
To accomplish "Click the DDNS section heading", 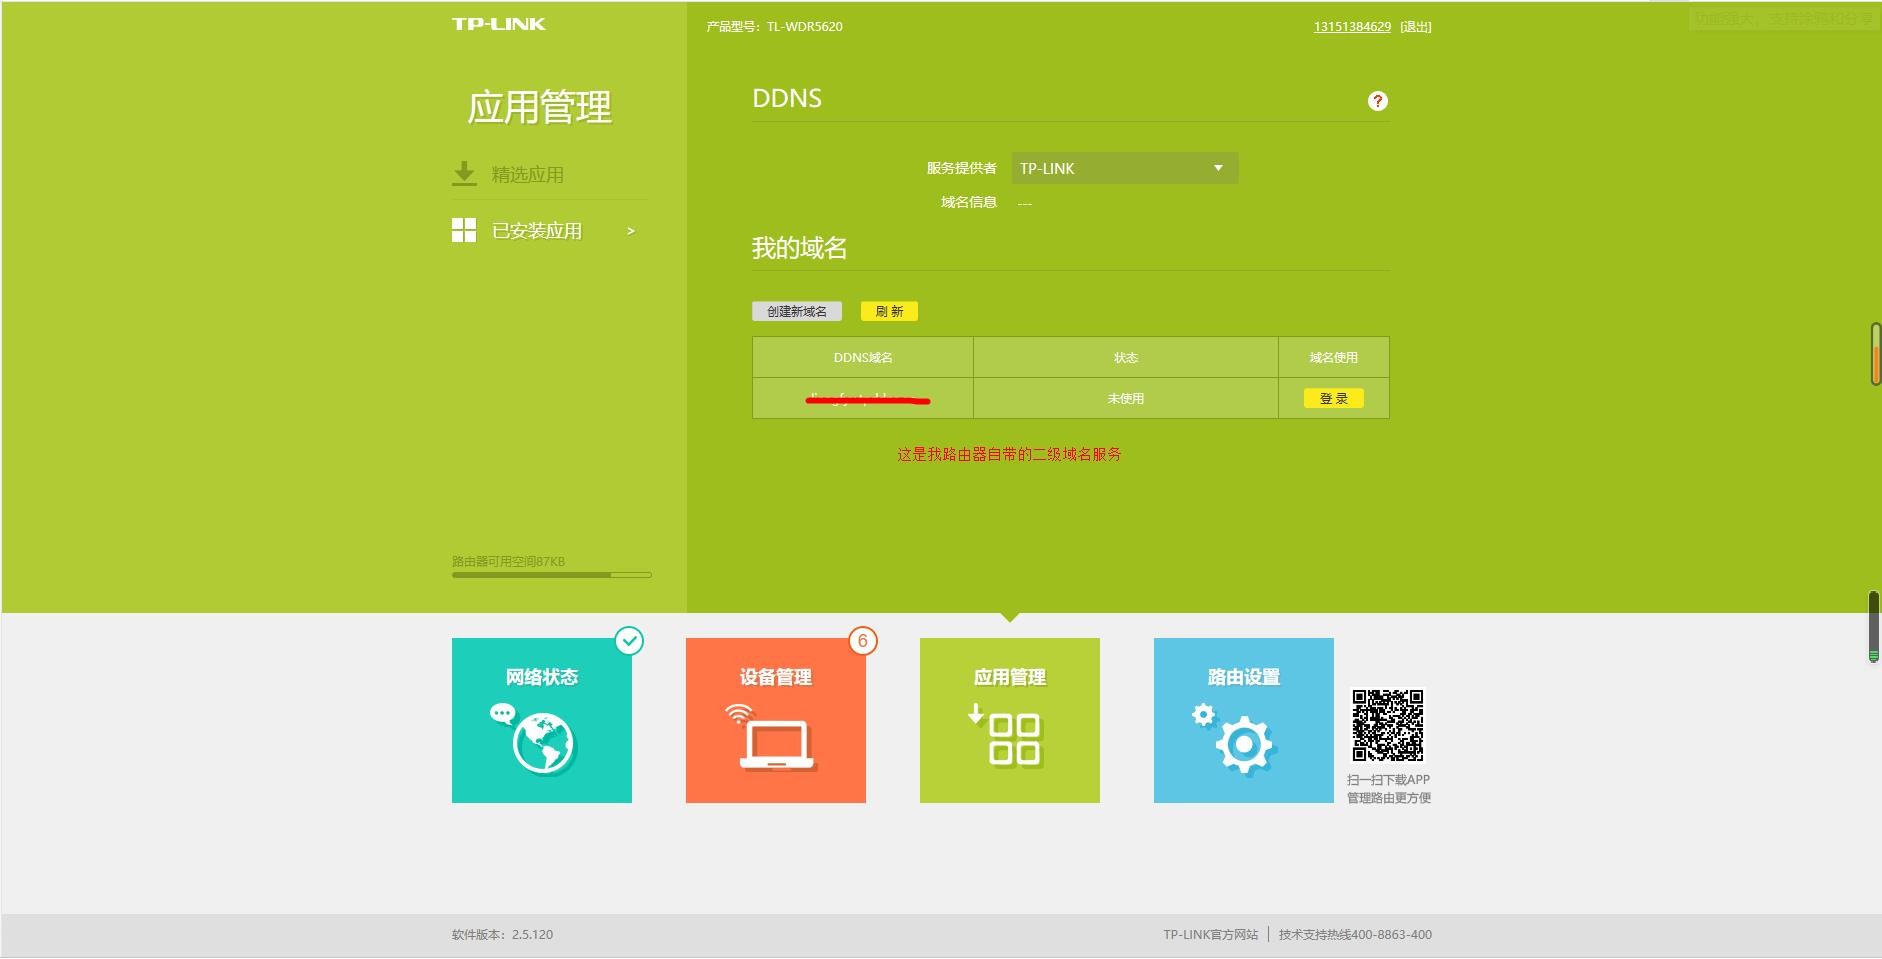I will (x=787, y=98).
